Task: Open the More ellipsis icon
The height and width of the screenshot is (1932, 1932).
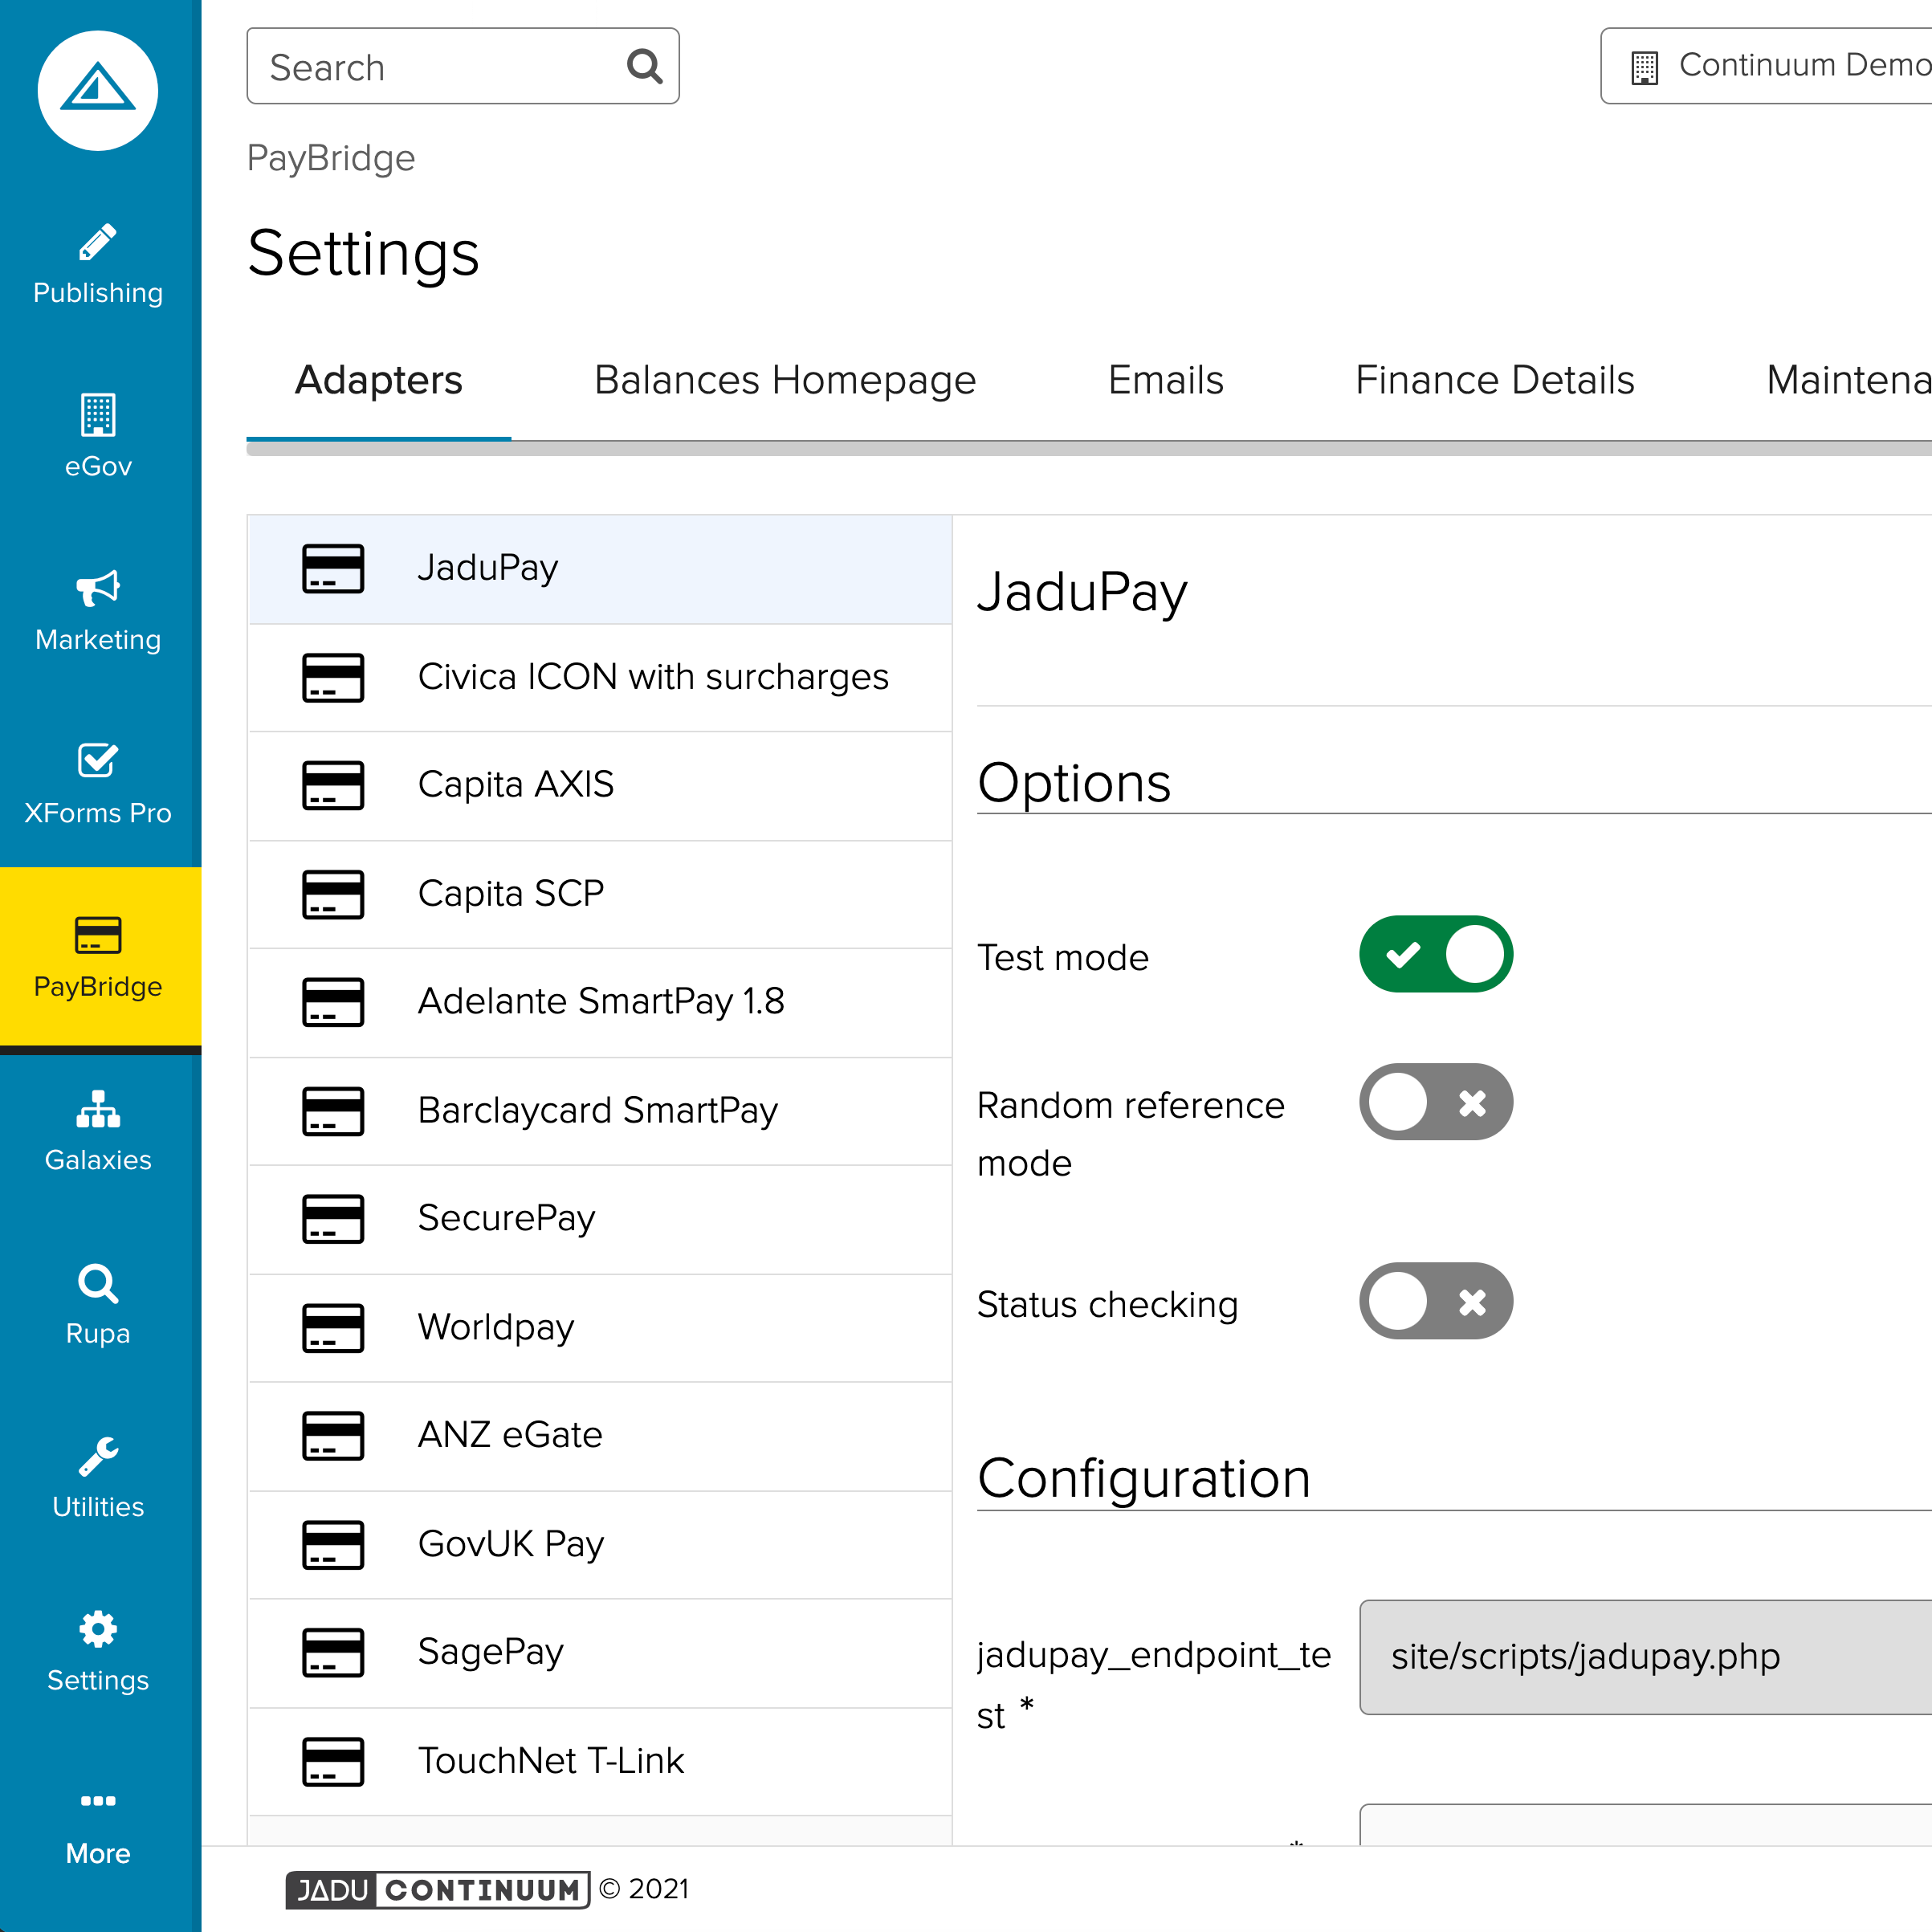Action: pyautogui.click(x=98, y=1801)
